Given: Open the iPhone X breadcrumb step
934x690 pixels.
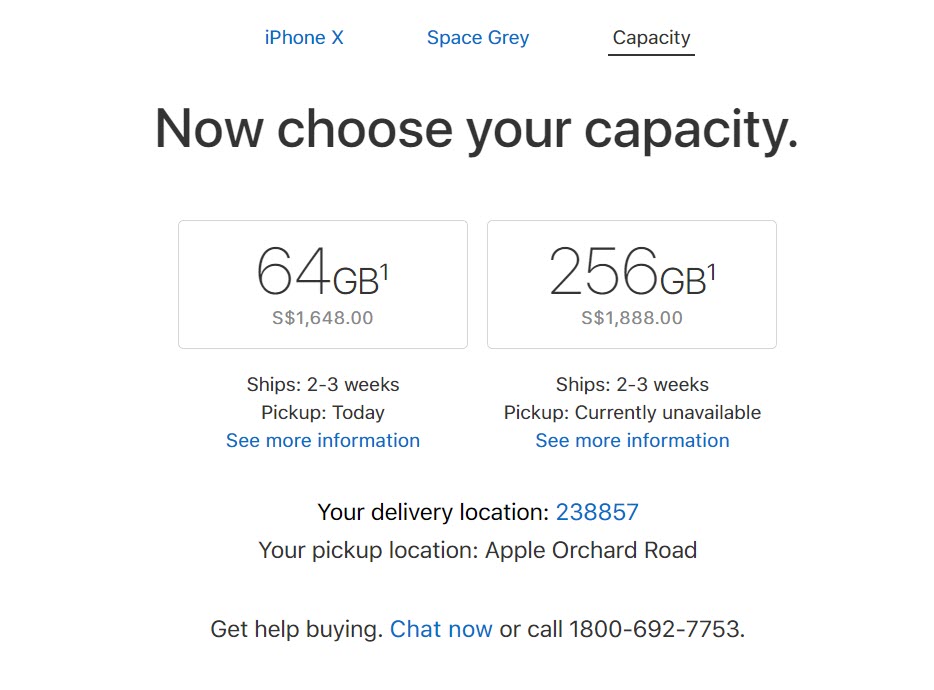Looking at the screenshot, I should pos(303,37).
